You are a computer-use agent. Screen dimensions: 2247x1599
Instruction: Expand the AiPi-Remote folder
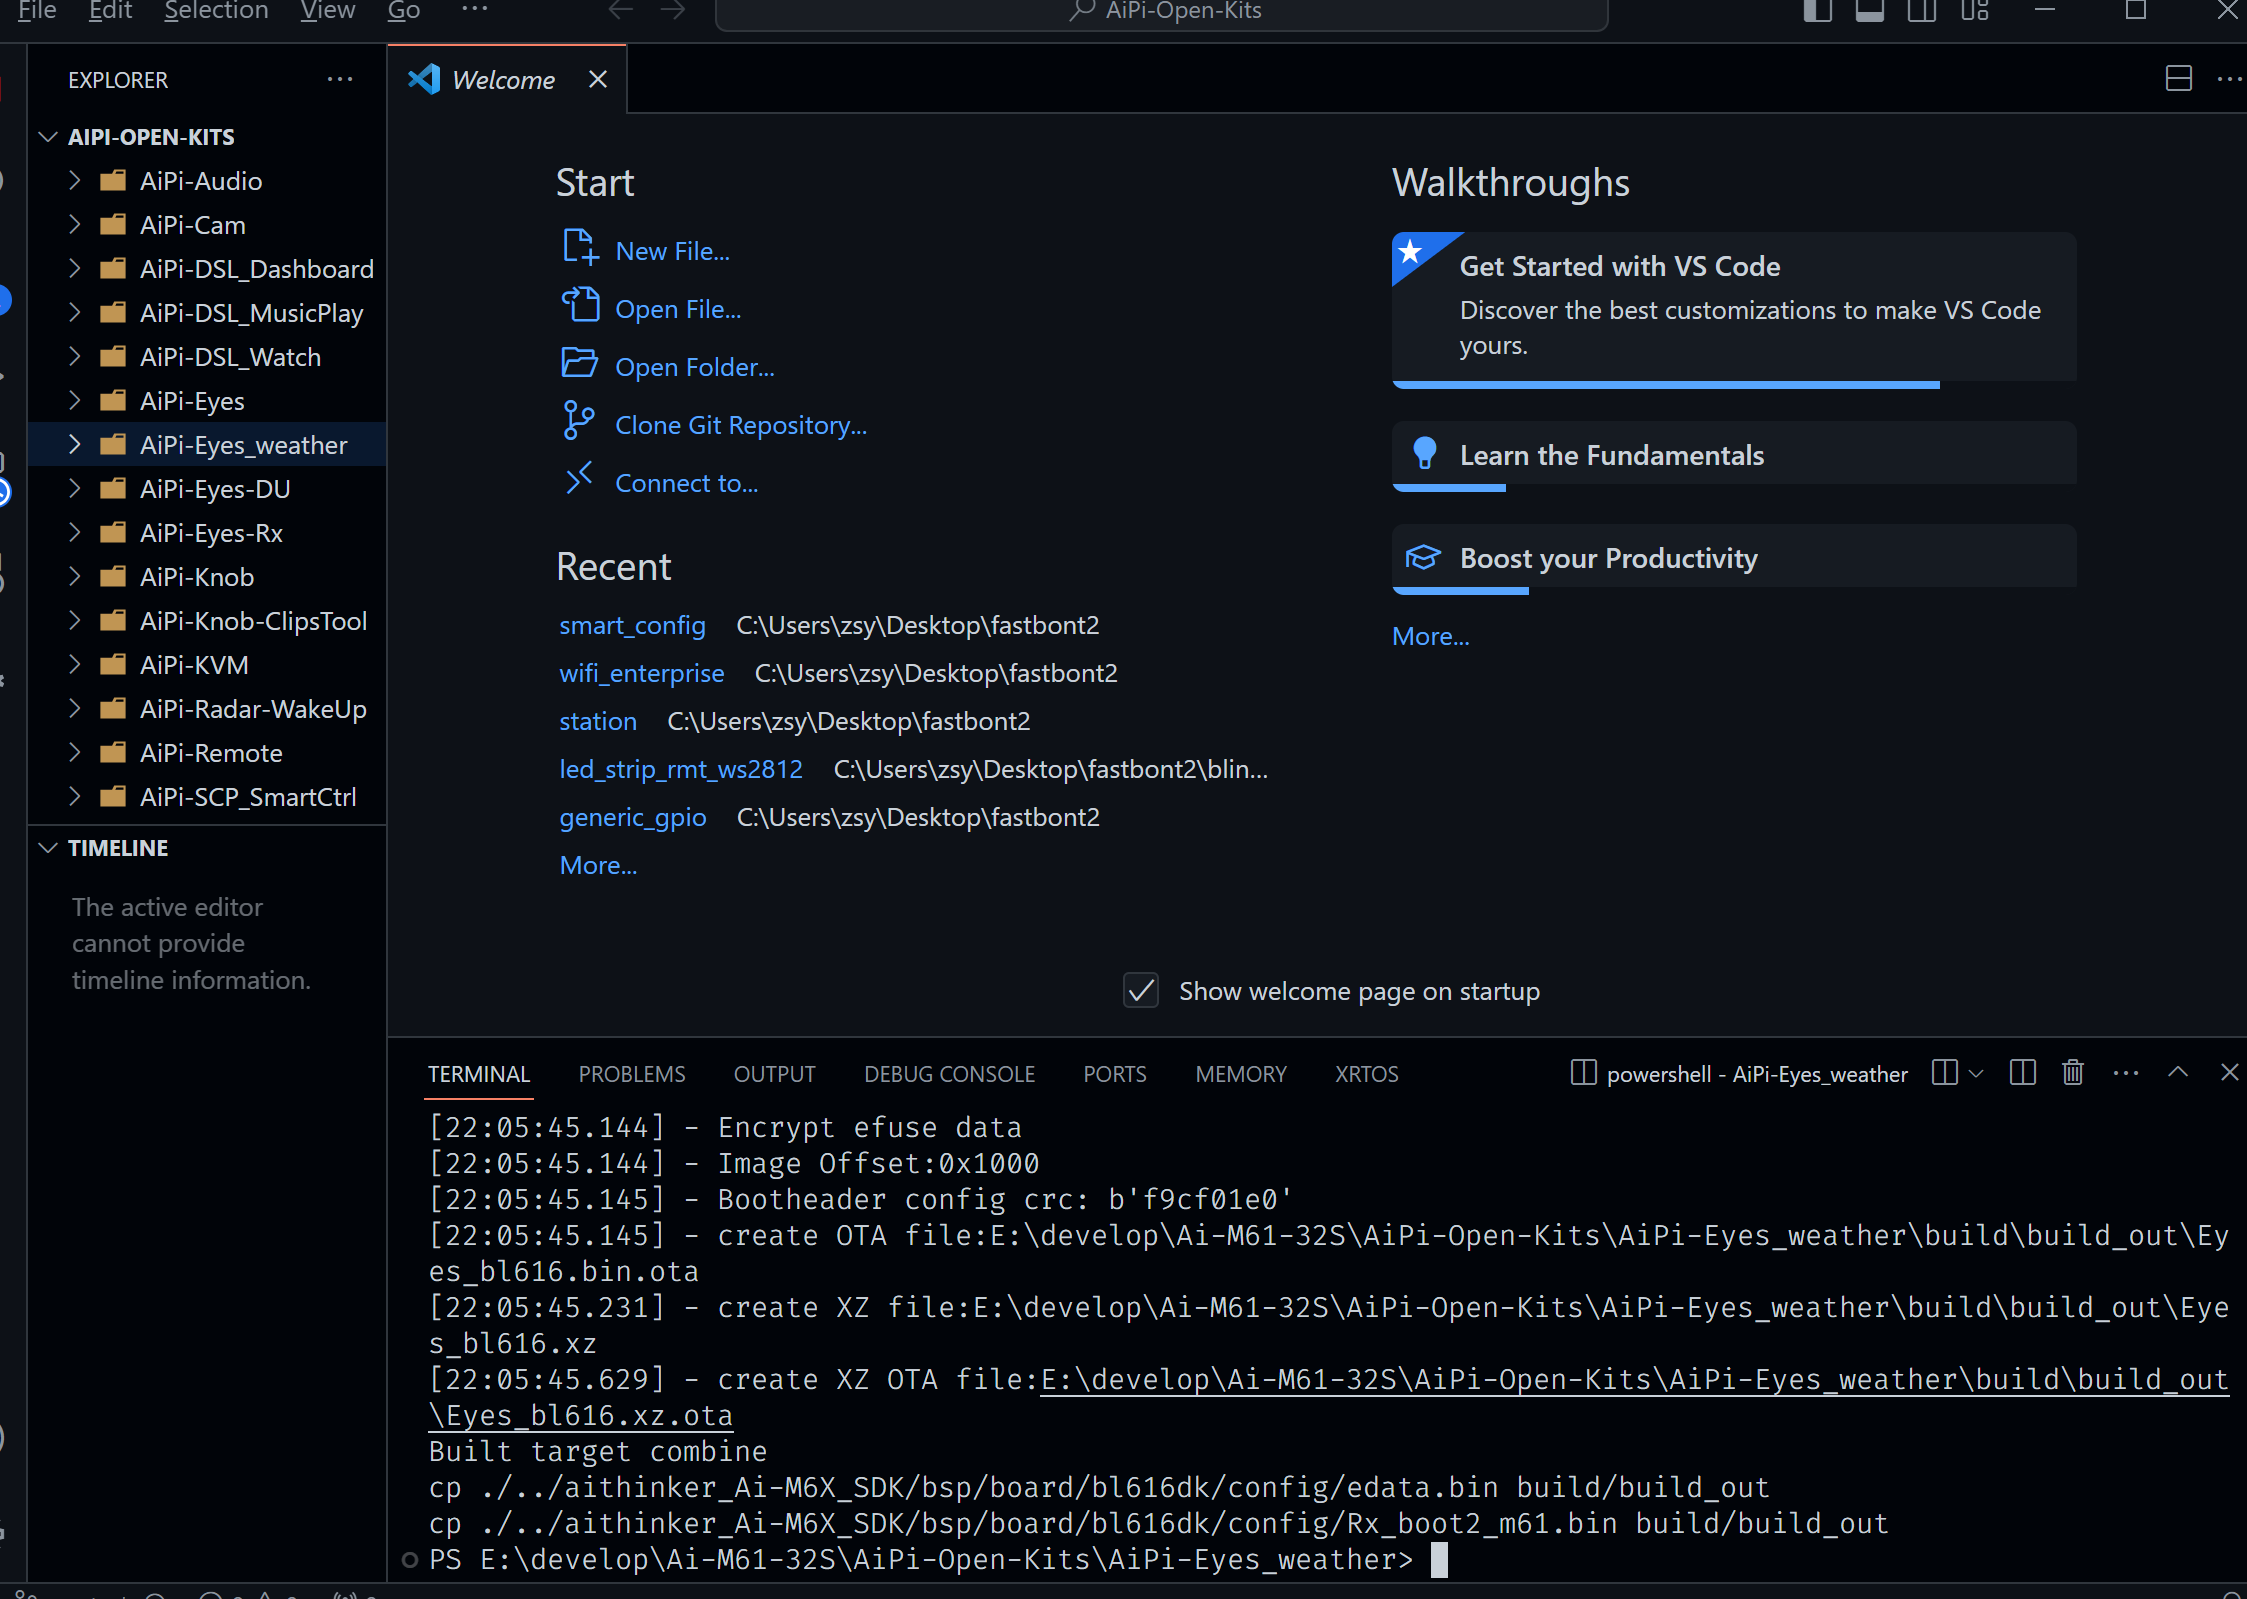75,752
